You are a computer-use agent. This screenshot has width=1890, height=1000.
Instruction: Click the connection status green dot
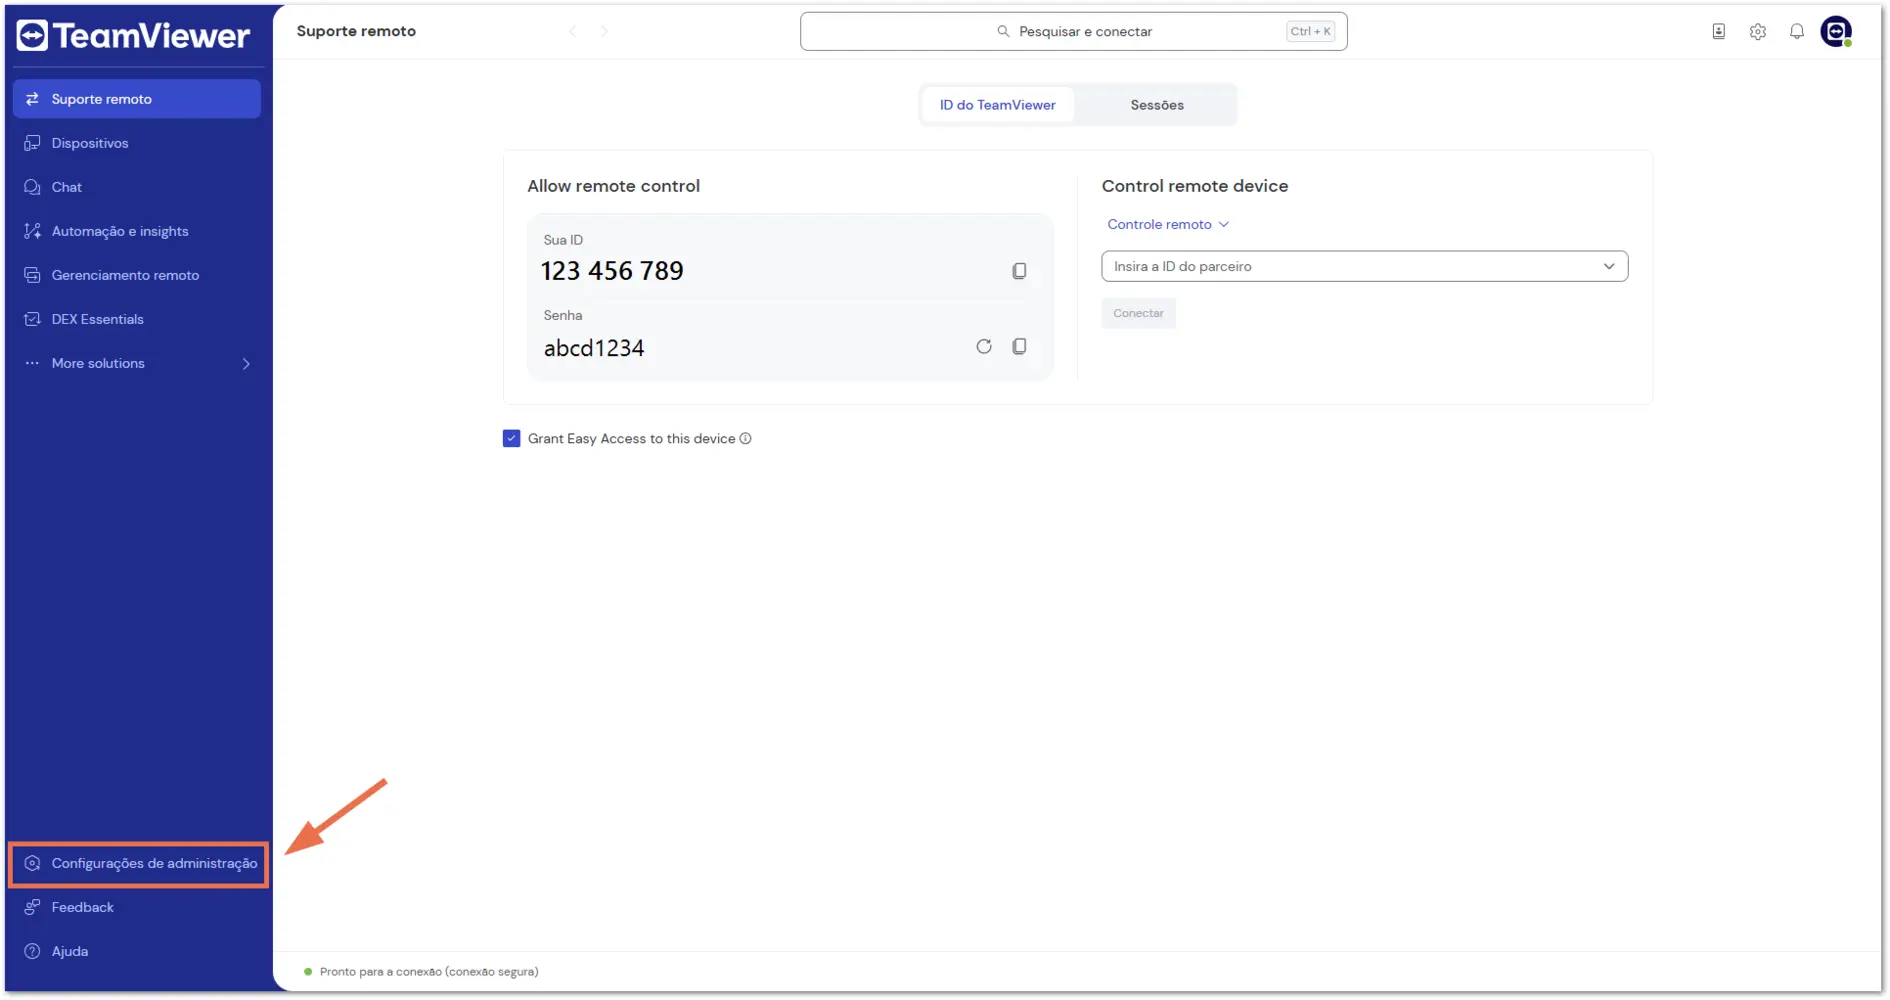click(x=308, y=972)
